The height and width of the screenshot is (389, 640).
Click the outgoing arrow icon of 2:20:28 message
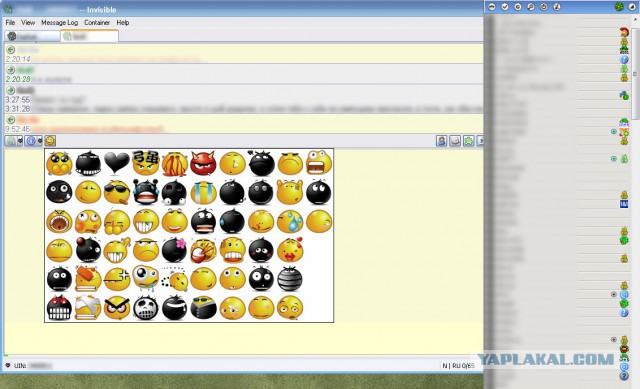11,70
